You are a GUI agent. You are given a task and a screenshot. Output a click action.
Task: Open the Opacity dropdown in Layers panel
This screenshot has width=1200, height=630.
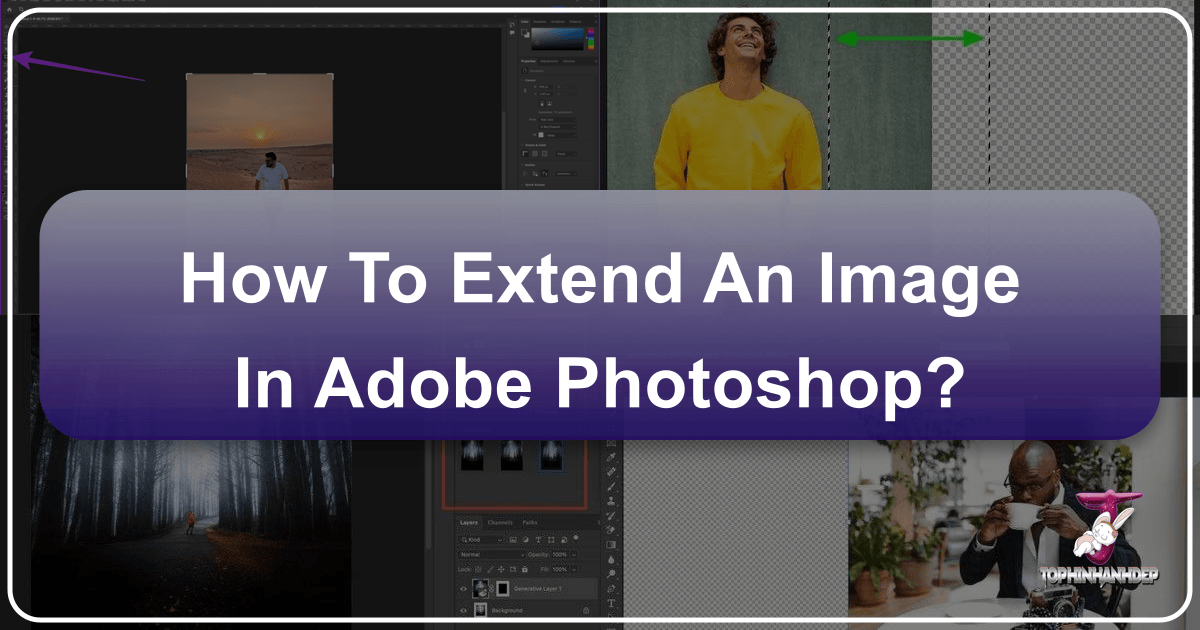[x=573, y=555]
